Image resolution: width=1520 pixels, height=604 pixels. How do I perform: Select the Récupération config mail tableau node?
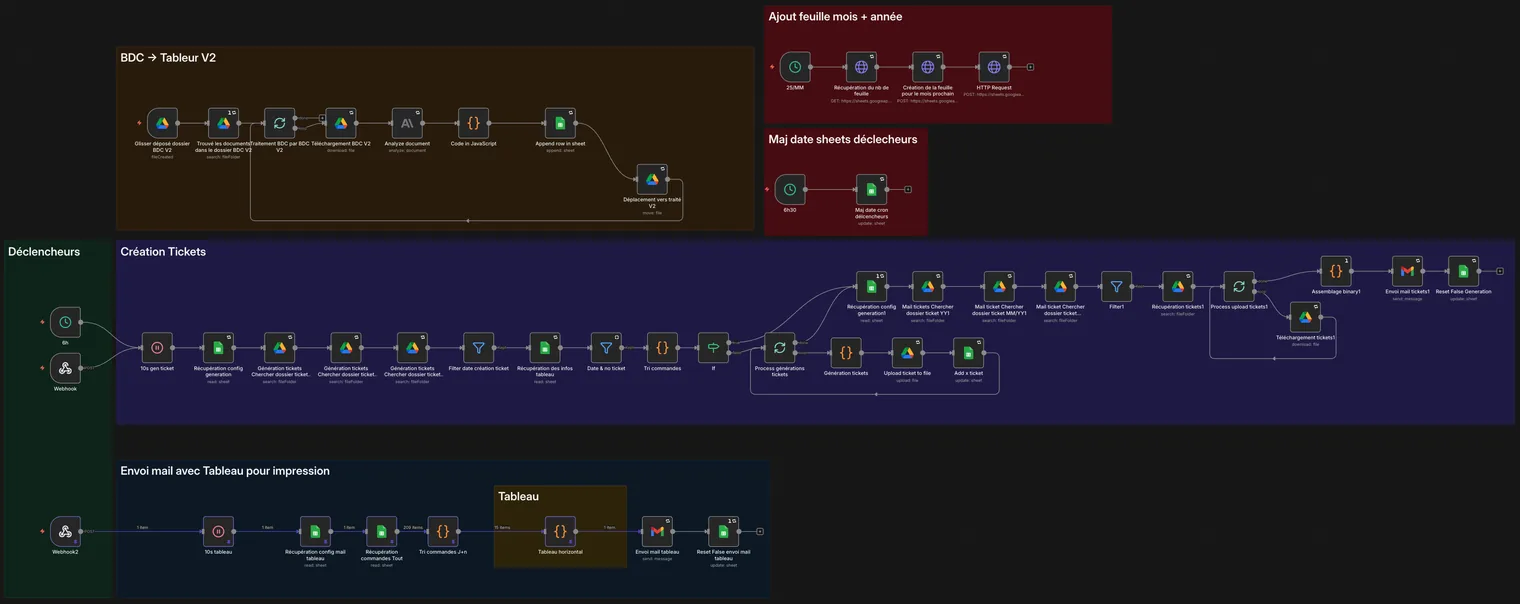[x=315, y=531]
